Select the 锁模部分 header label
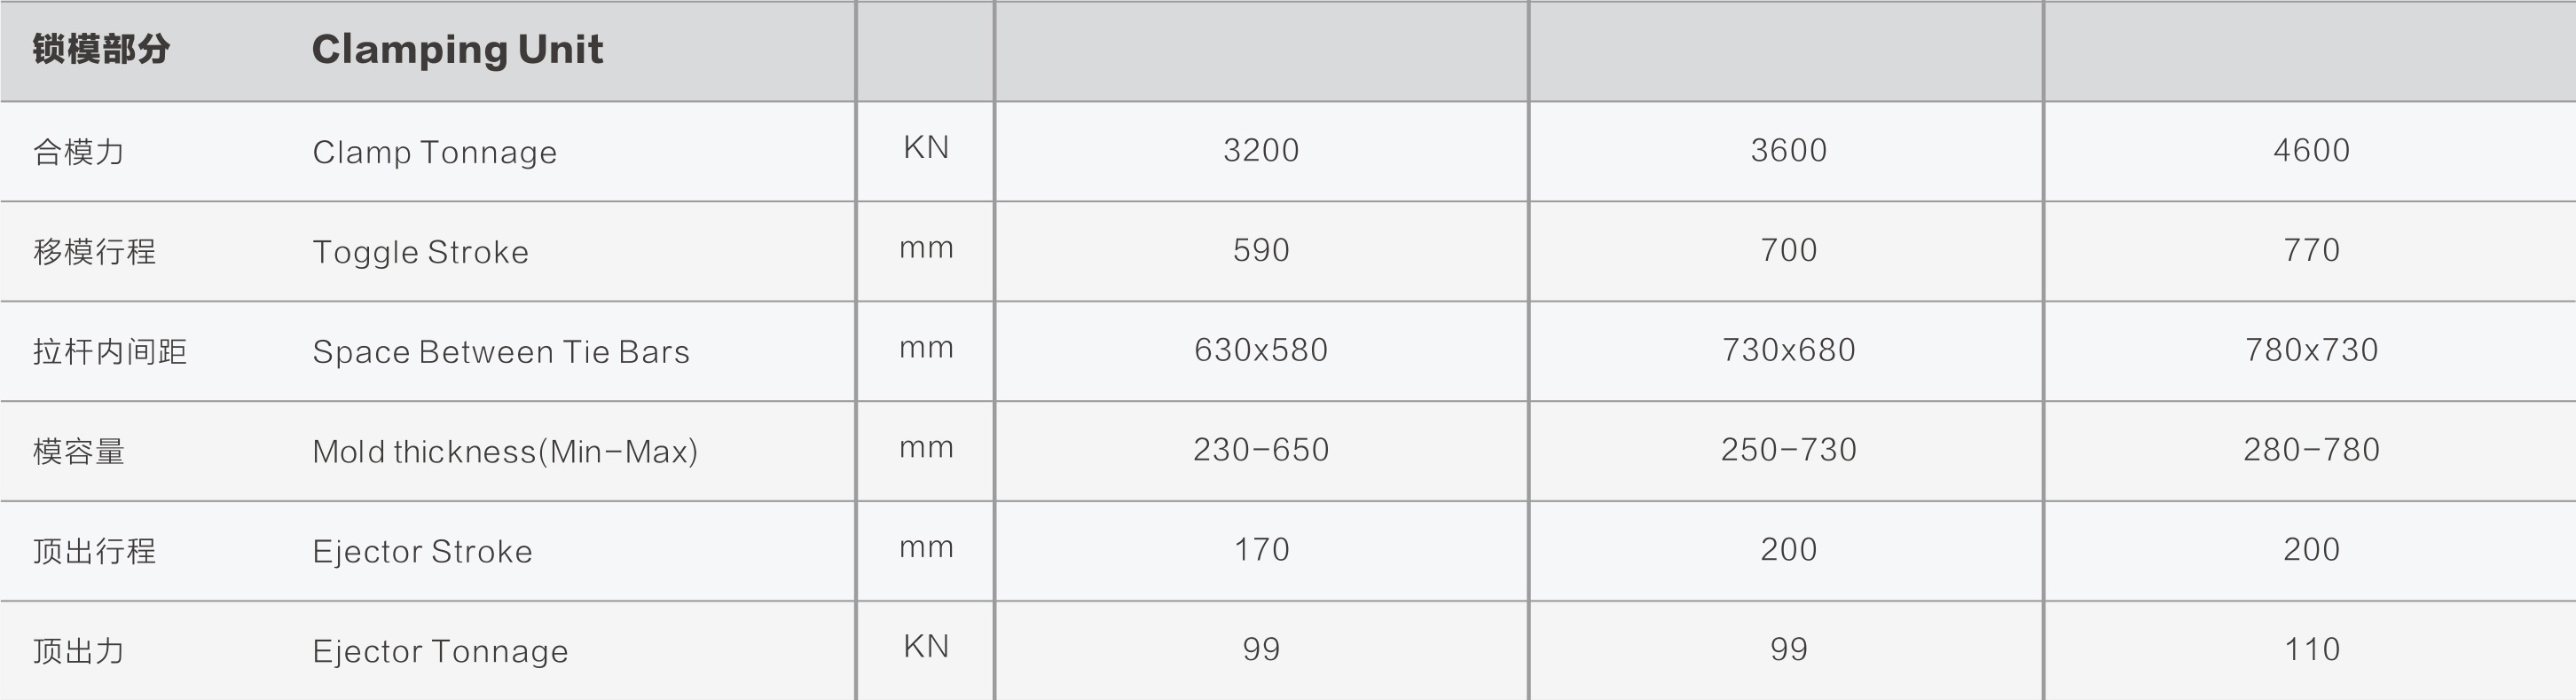 tap(101, 49)
